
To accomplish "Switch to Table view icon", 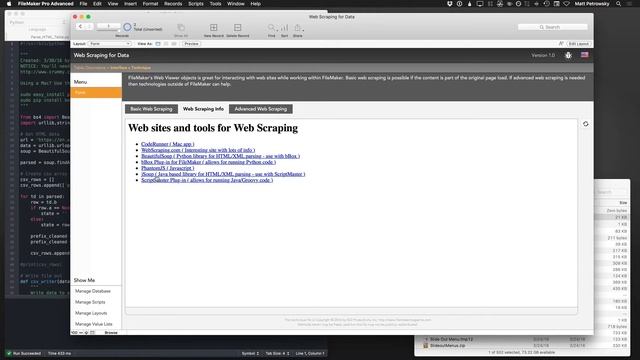I will click(174, 44).
